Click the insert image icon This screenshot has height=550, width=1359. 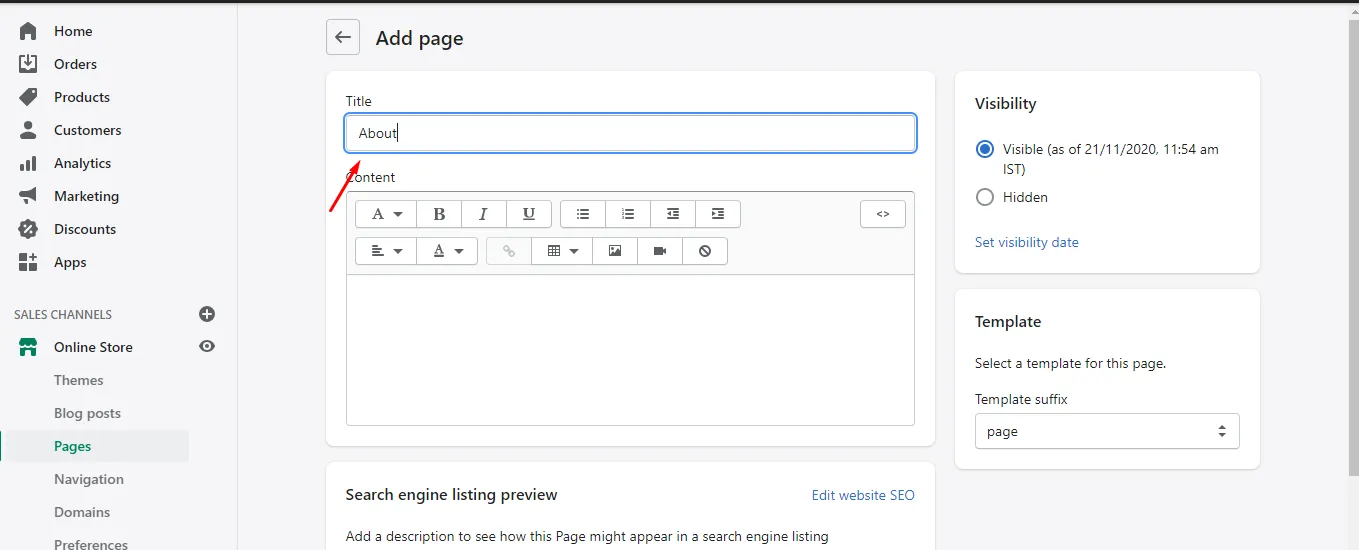coord(615,251)
